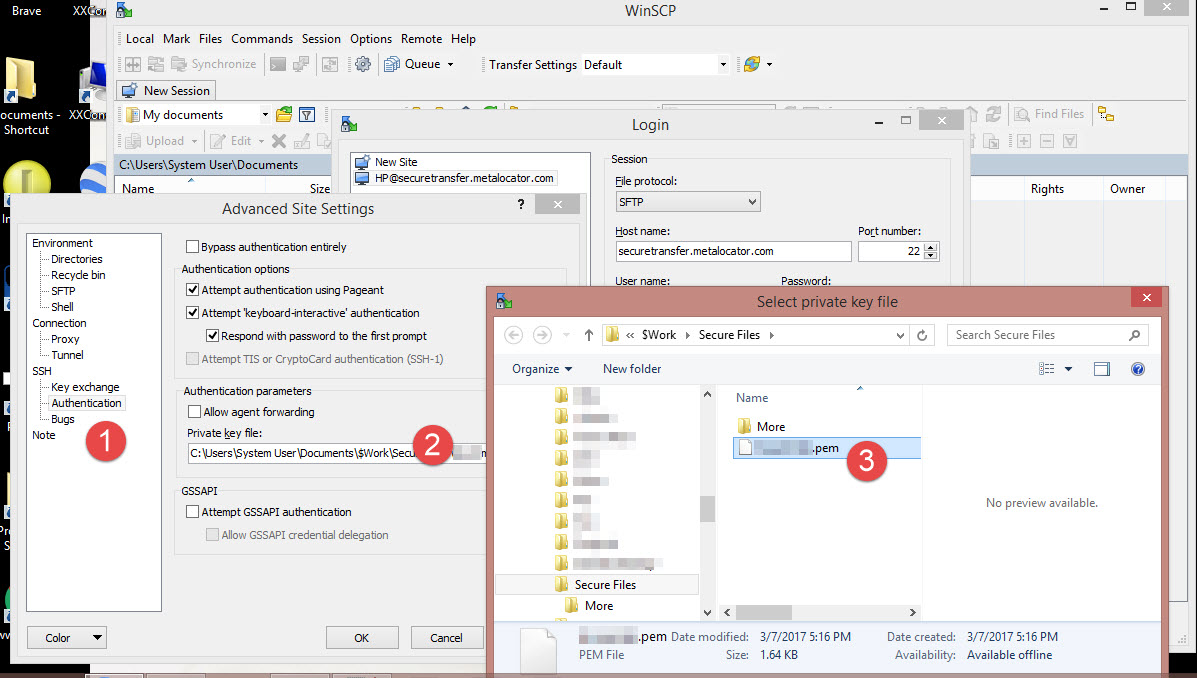Toggle Respond with password to first prompt
This screenshot has height=678, width=1197.
(212, 336)
